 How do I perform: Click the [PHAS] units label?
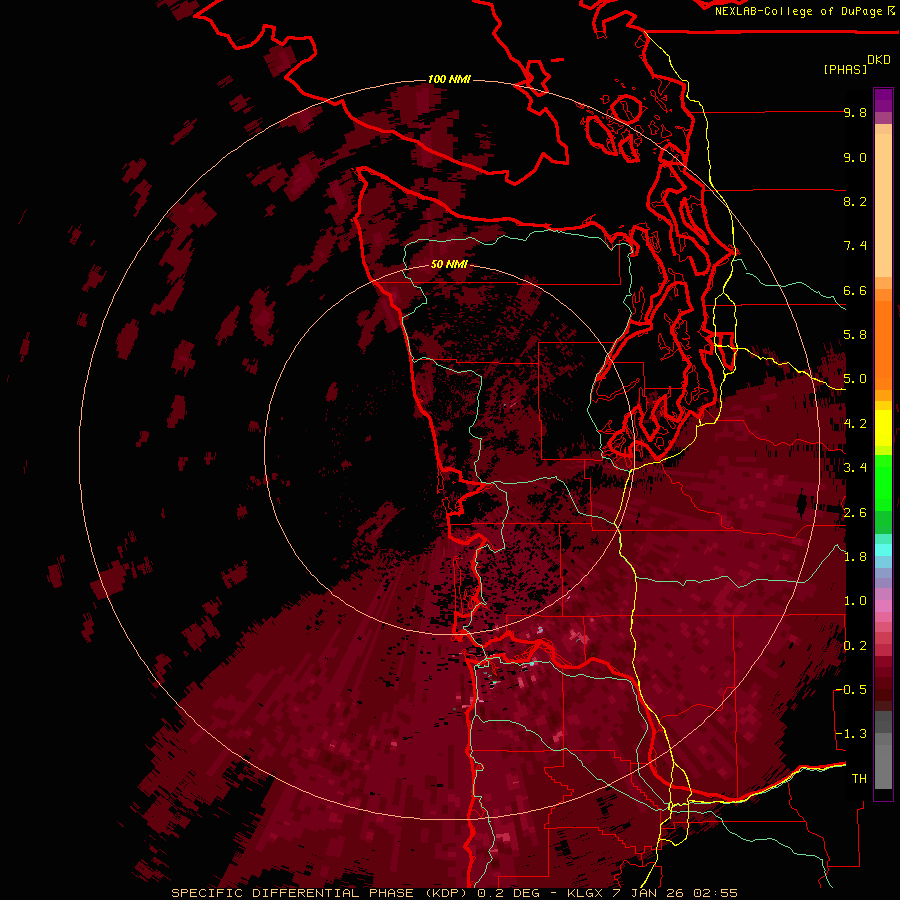pos(845,70)
